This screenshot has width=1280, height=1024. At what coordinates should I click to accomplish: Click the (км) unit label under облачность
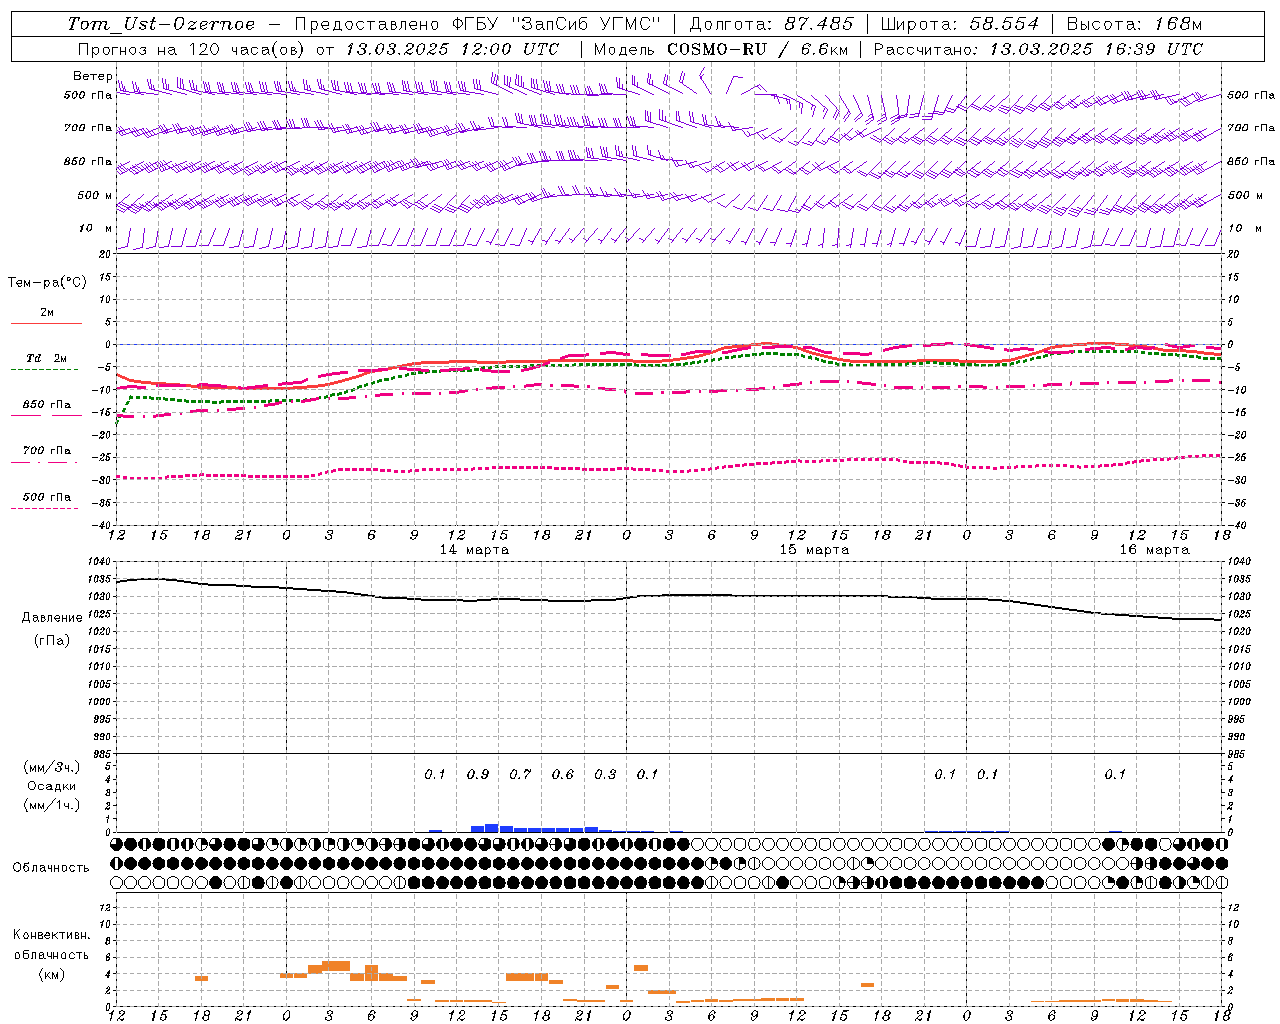click(51, 973)
